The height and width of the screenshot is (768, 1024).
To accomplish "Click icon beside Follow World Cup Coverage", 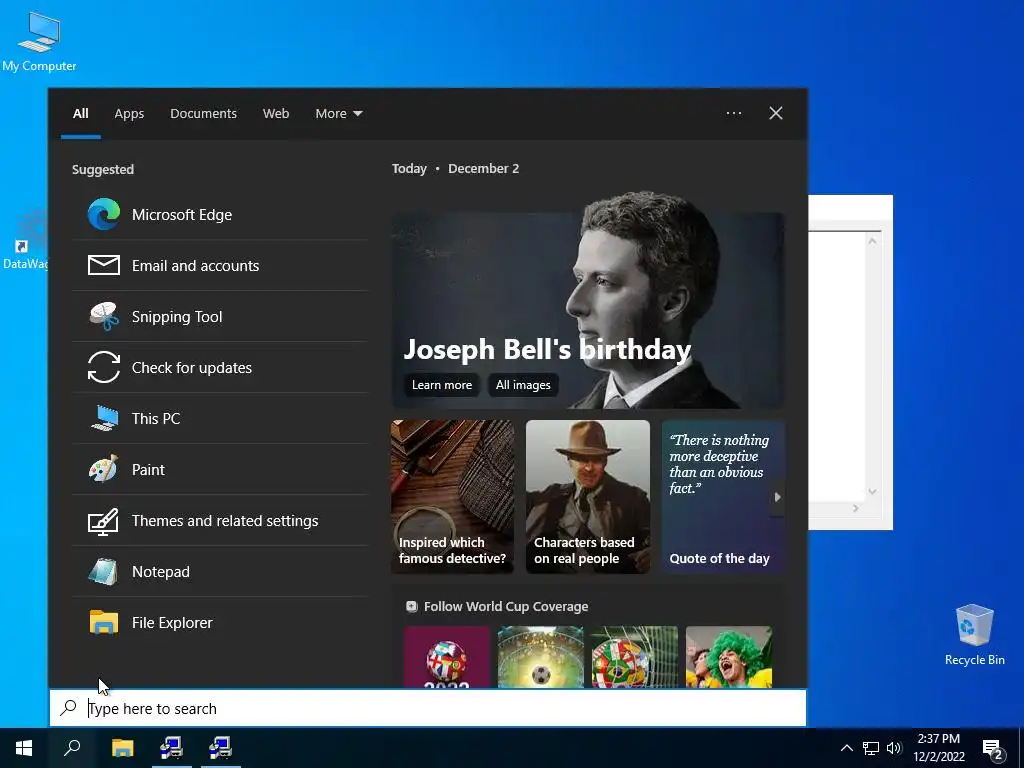I will 411,606.
